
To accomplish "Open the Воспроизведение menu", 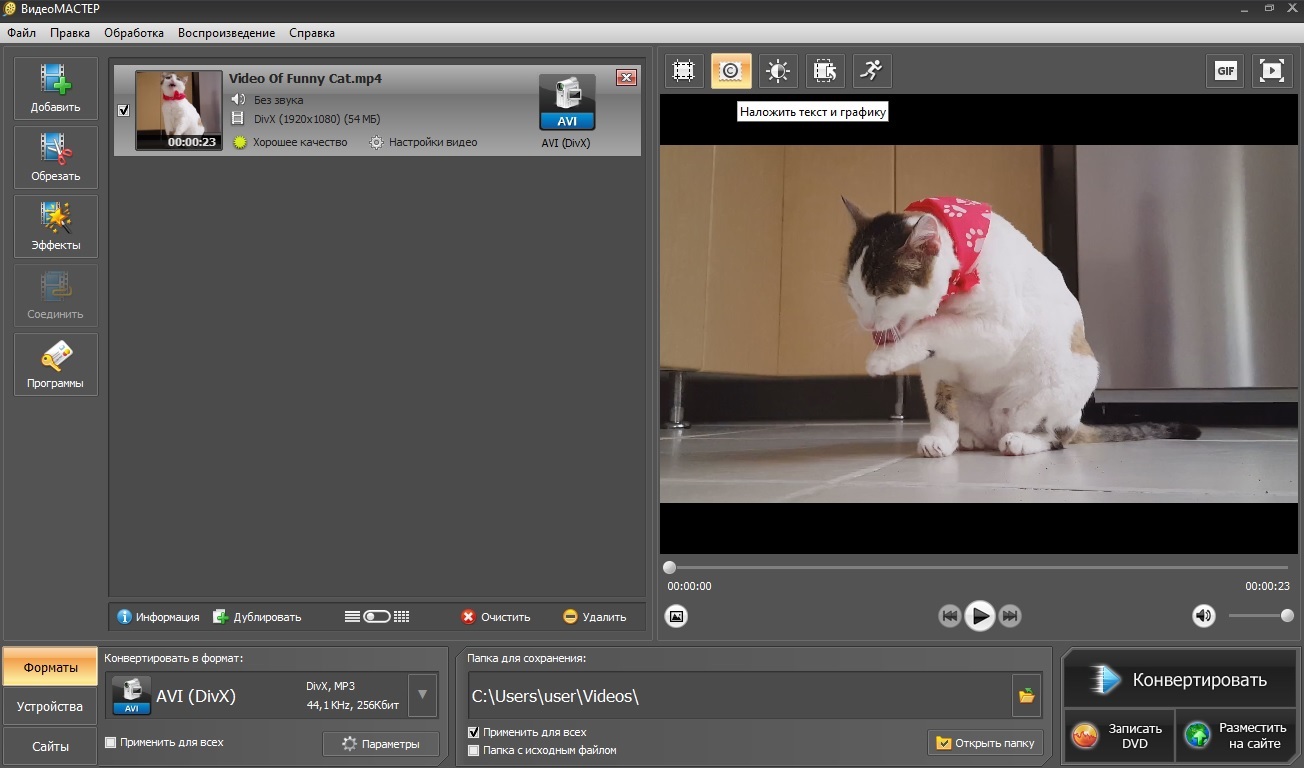I will pos(227,33).
